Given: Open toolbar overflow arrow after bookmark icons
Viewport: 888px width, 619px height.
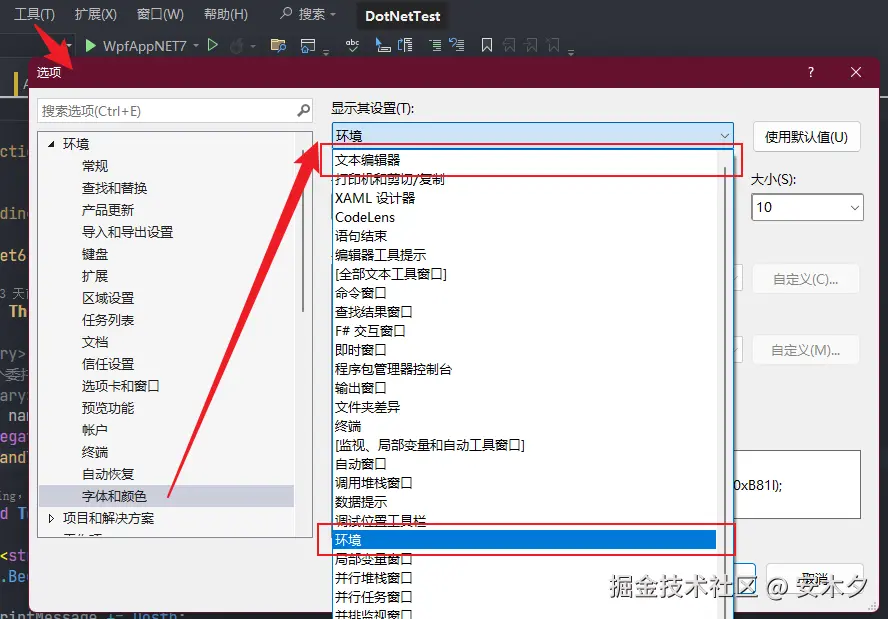Looking at the screenshot, I should click(571, 52).
